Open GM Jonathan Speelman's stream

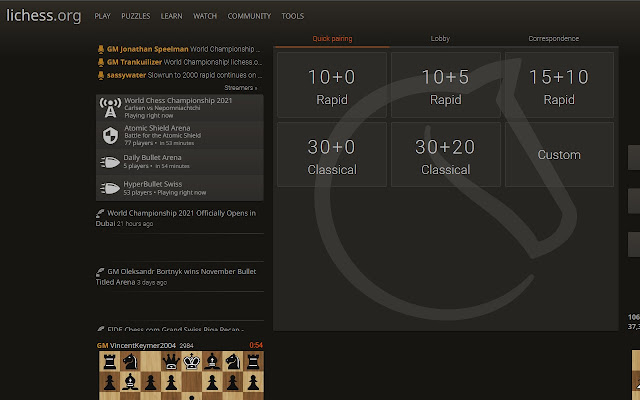[x=180, y=49]
